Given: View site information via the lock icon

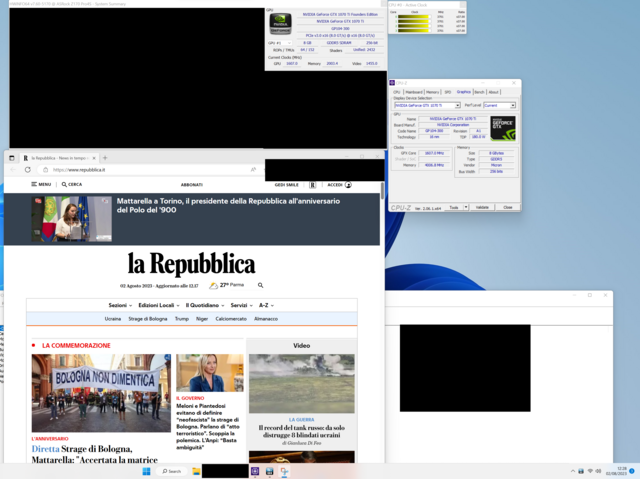Looking at the screenshot, I should click(x=46, y=170).
